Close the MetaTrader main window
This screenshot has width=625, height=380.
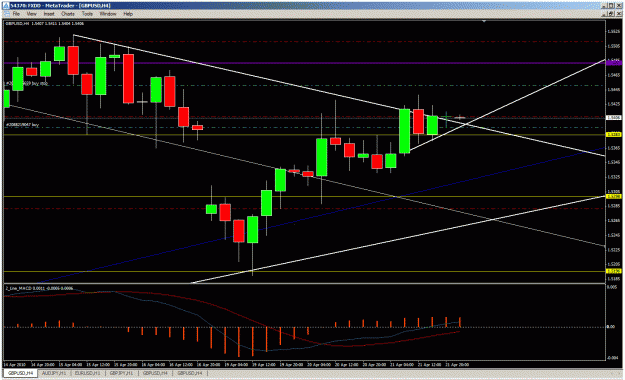coord(618,6)
